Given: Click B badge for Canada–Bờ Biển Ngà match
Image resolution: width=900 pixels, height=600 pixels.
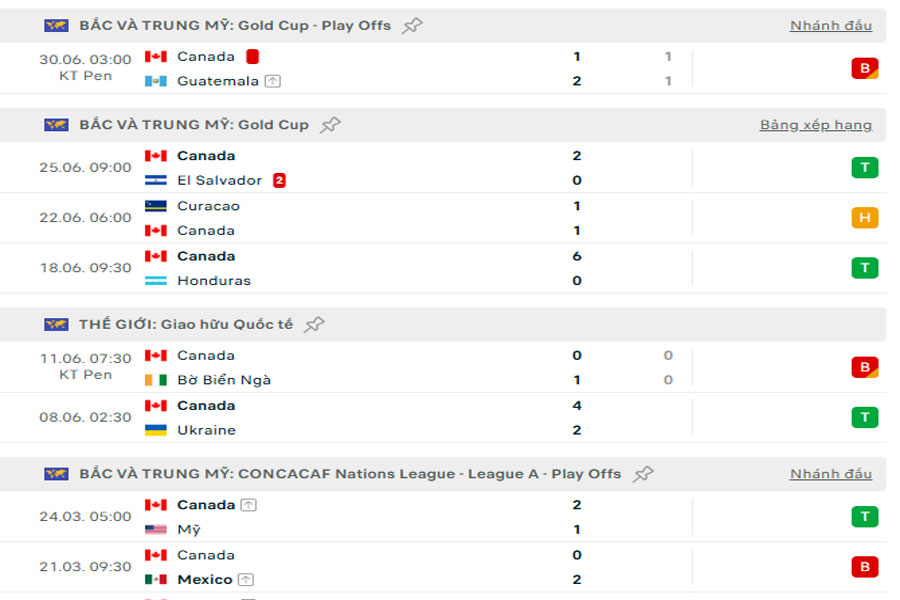Looking at the screenshot, I should click(864, 367).
